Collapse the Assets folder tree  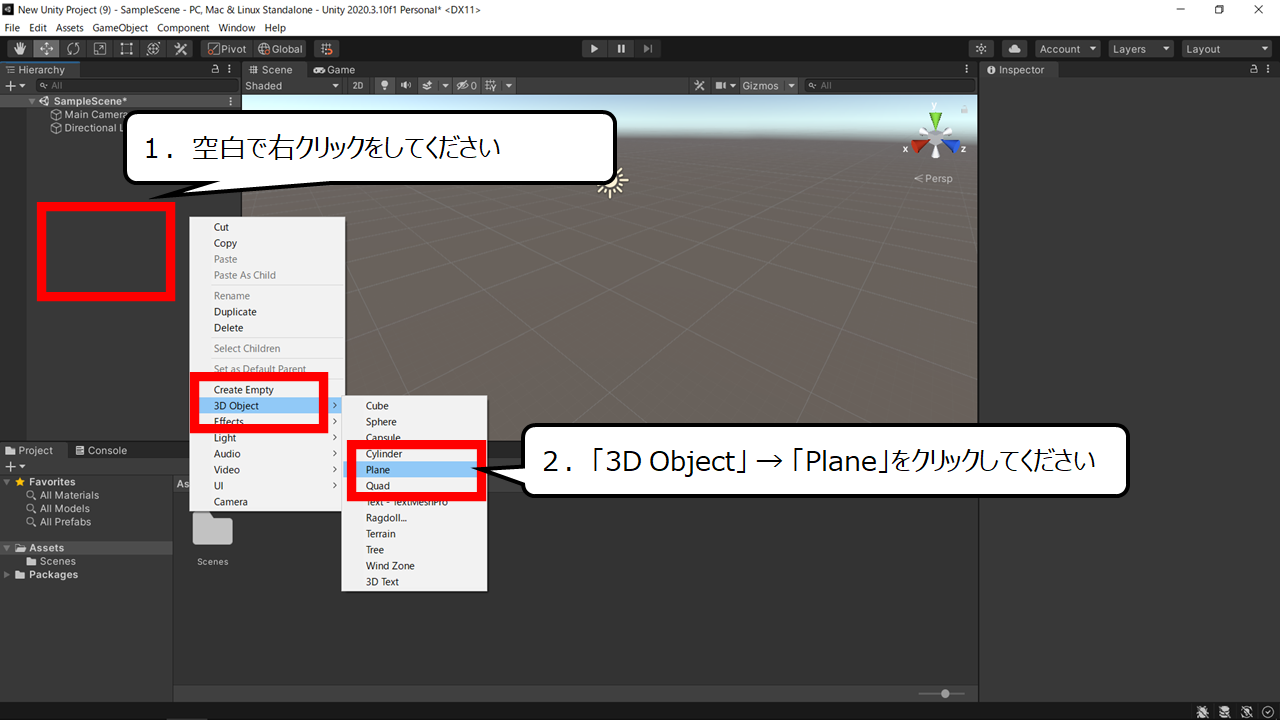pos(8,548)
